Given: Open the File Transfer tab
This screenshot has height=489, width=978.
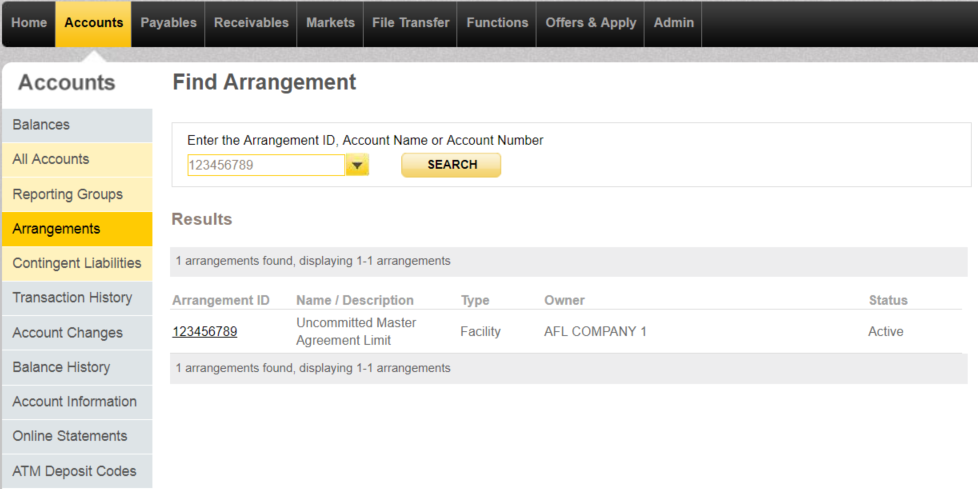Looking at the screenshot, I should [x=410, y=23].
